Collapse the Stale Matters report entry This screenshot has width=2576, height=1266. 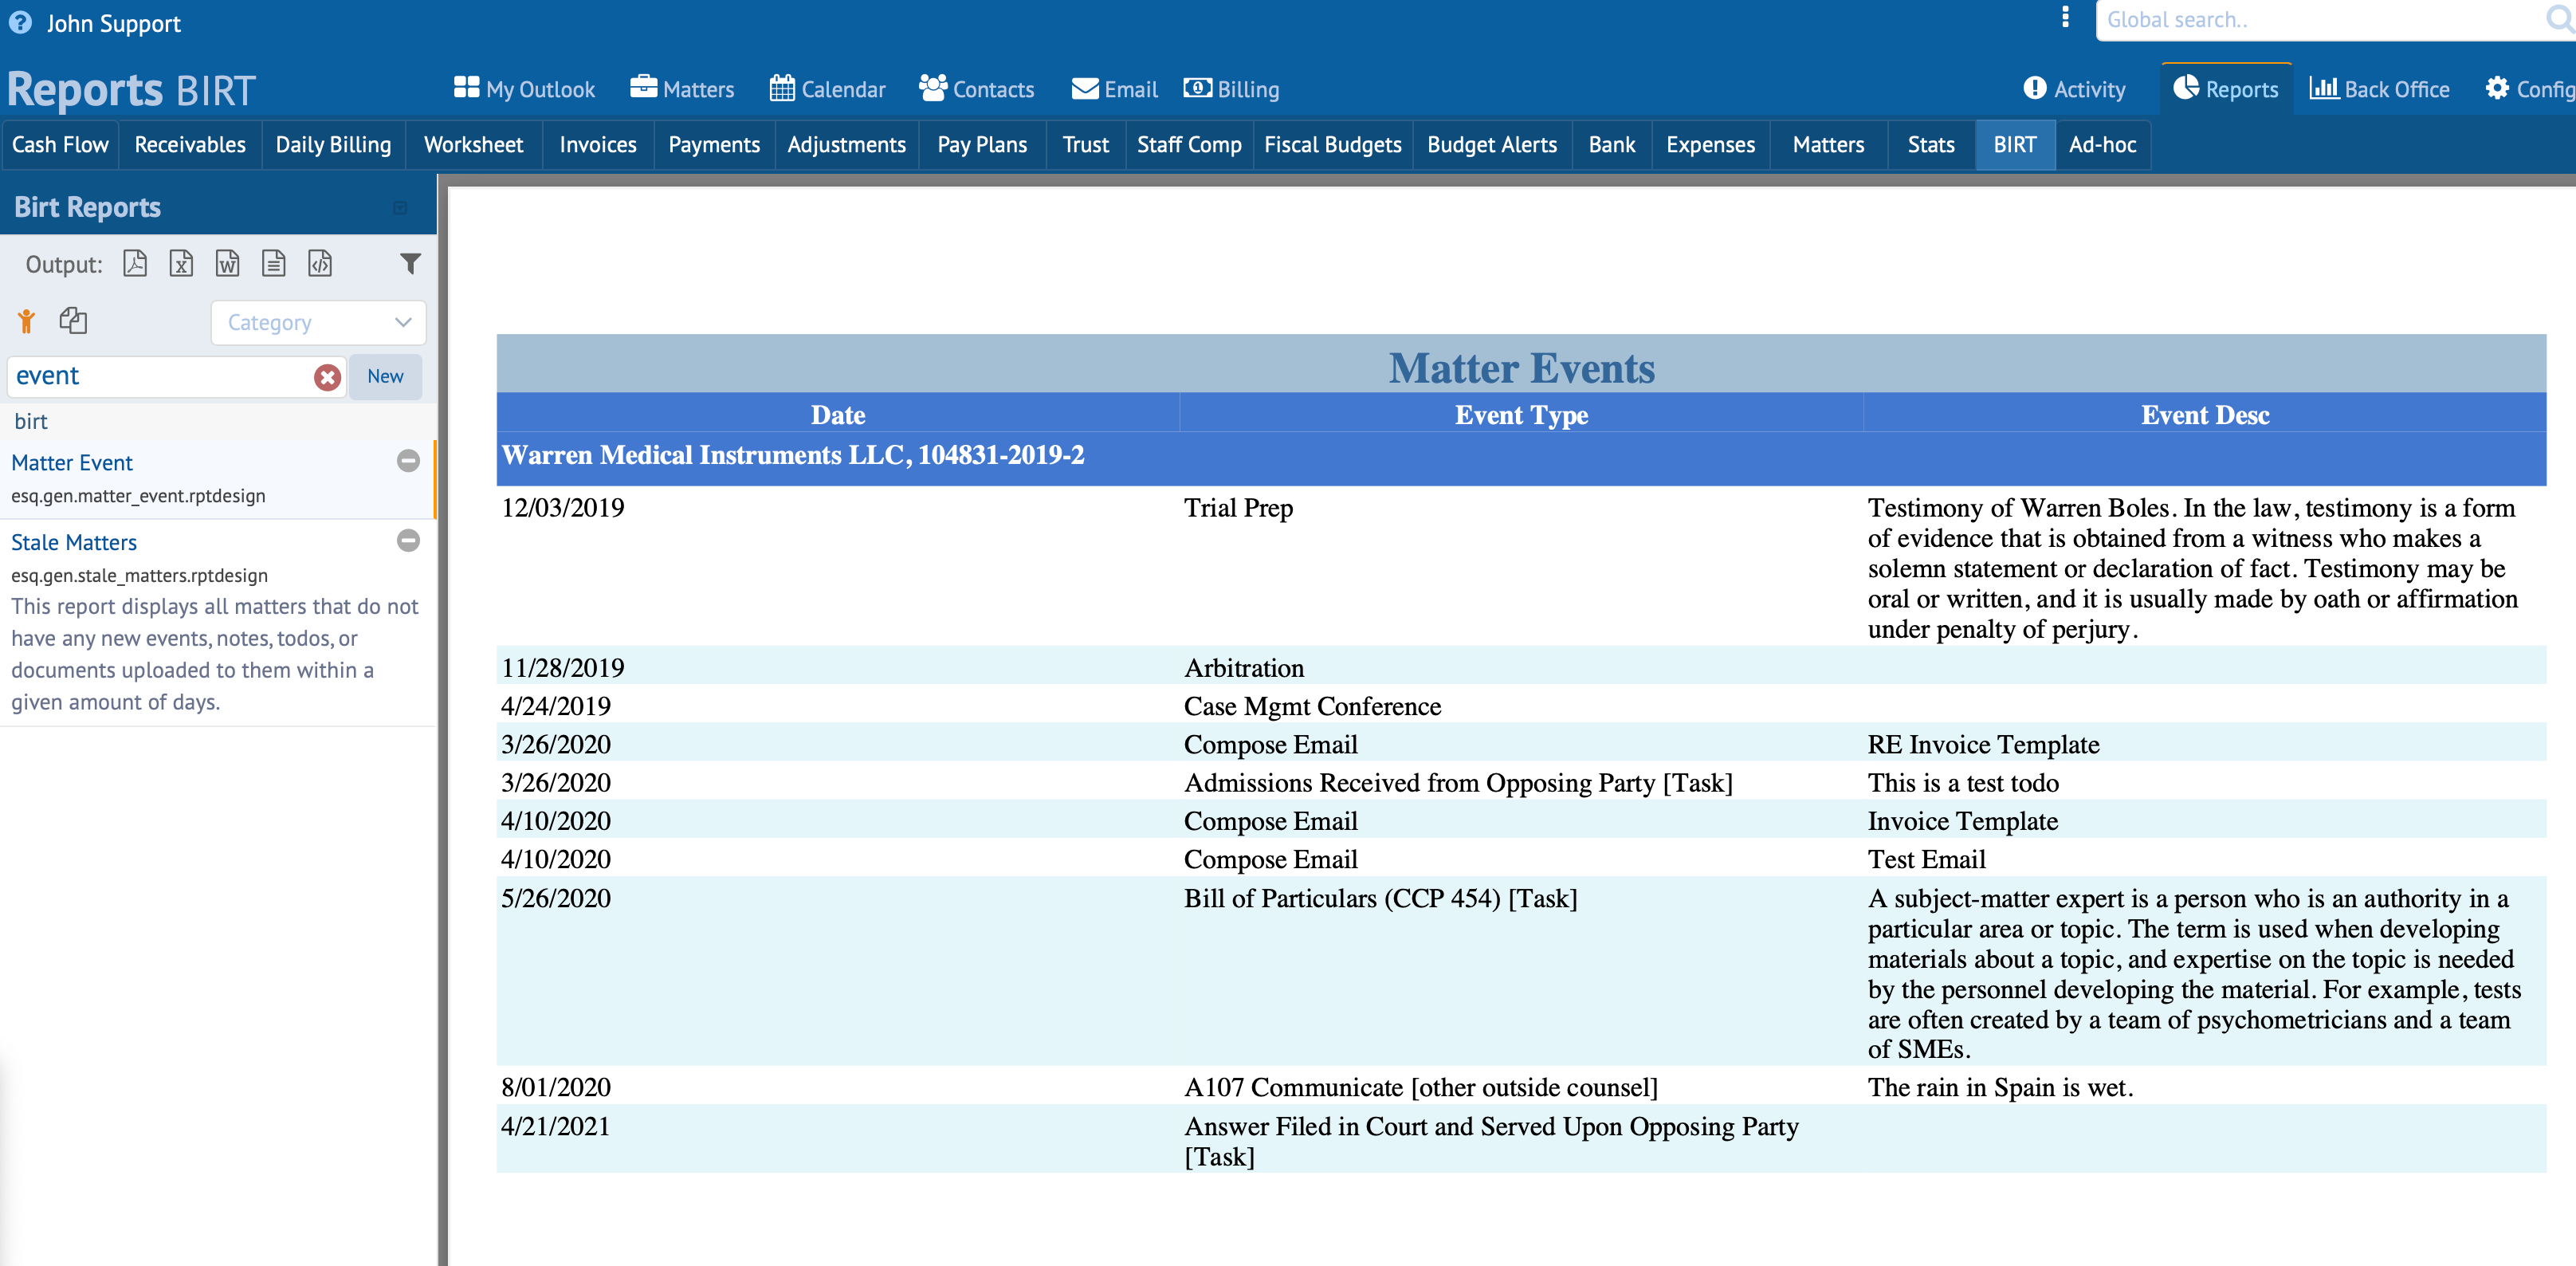click(x=408, y=541)
